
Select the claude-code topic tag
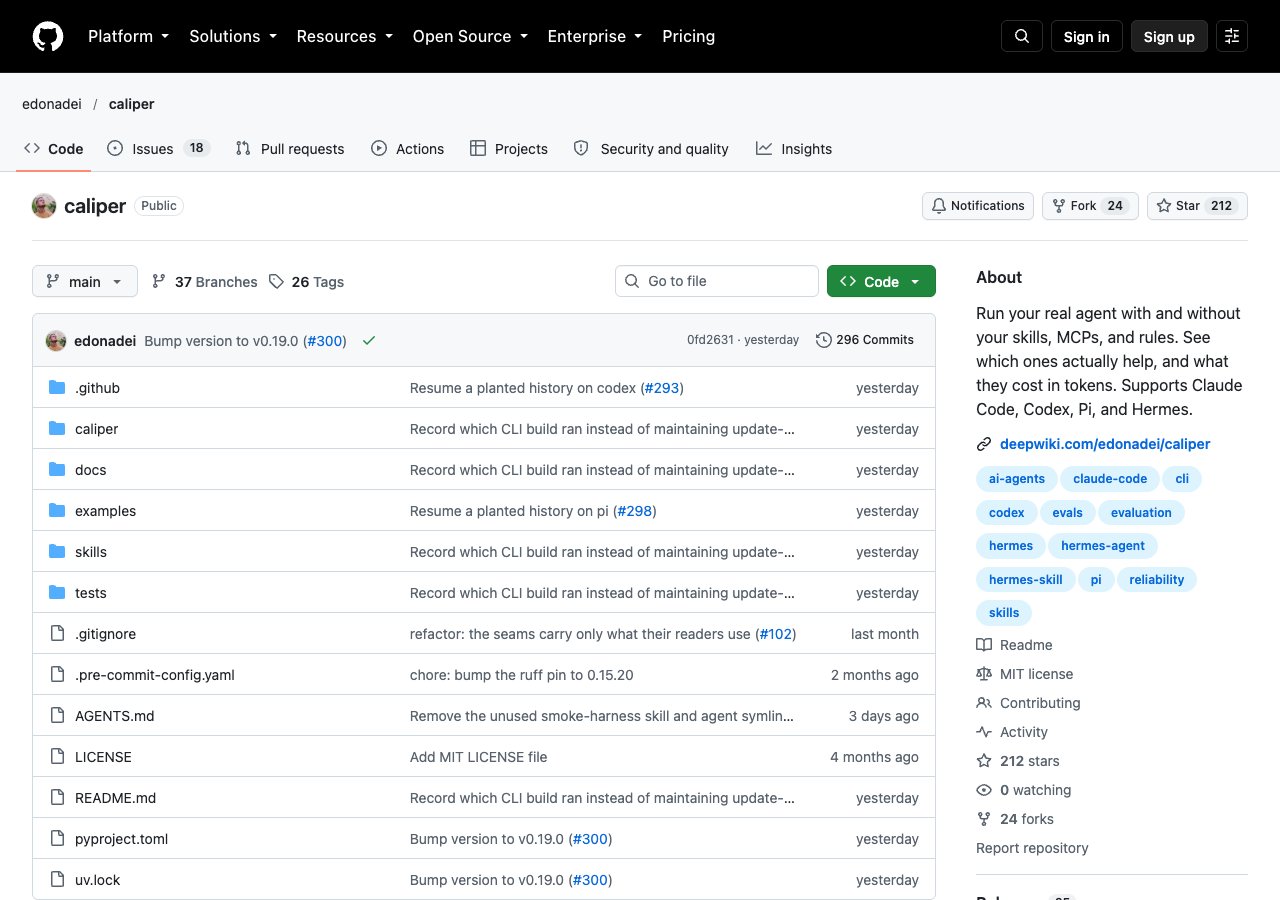(1110, 479)
